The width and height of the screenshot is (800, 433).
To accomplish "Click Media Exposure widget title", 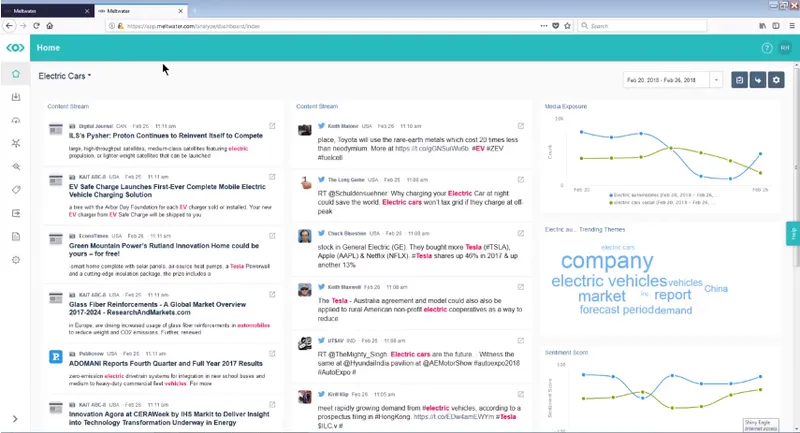I will (566, 107).
